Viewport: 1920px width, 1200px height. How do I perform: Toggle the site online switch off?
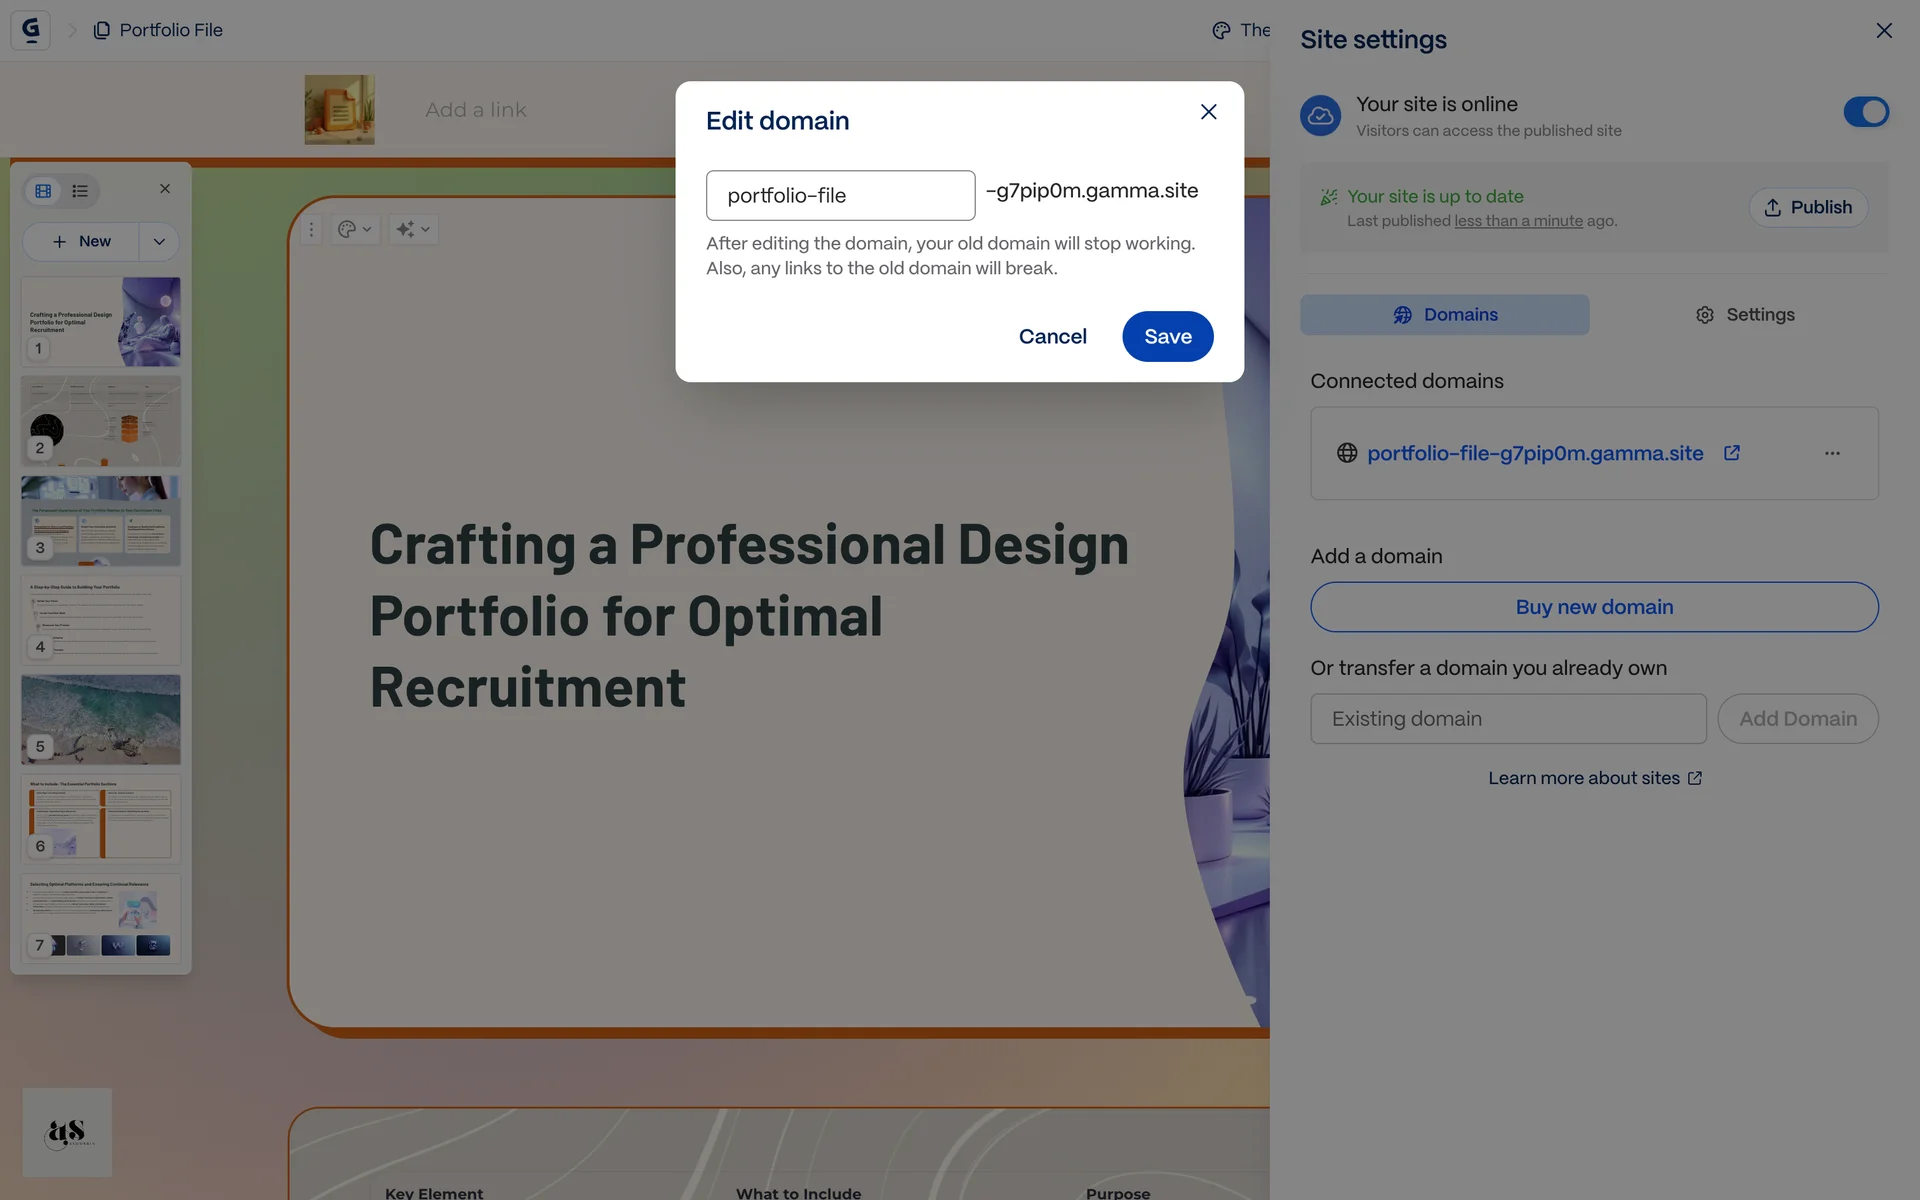pyautogui.click(x=1865, y=112)
